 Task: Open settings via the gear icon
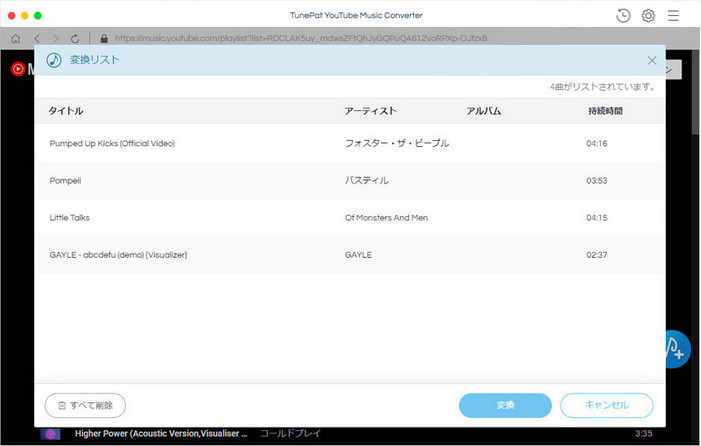point(648,16)
